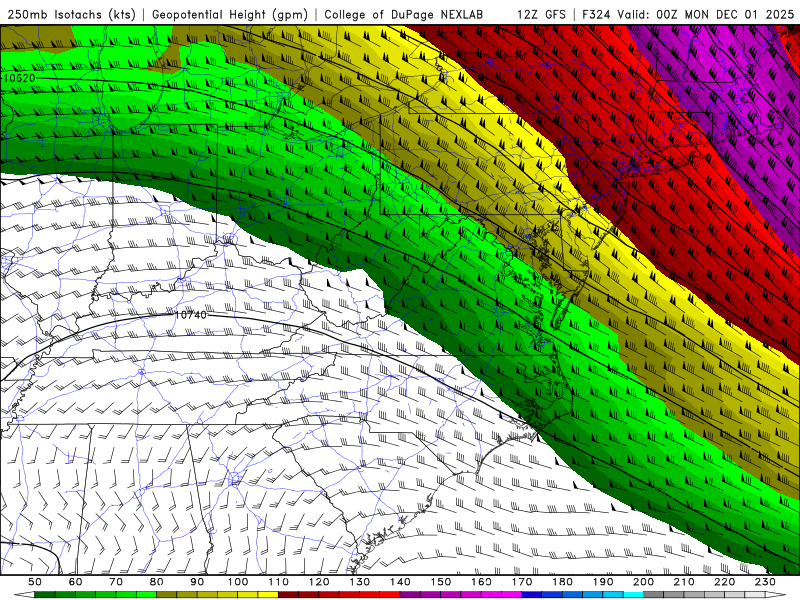Click the '12Z GFS' model run label

(541, 14)
